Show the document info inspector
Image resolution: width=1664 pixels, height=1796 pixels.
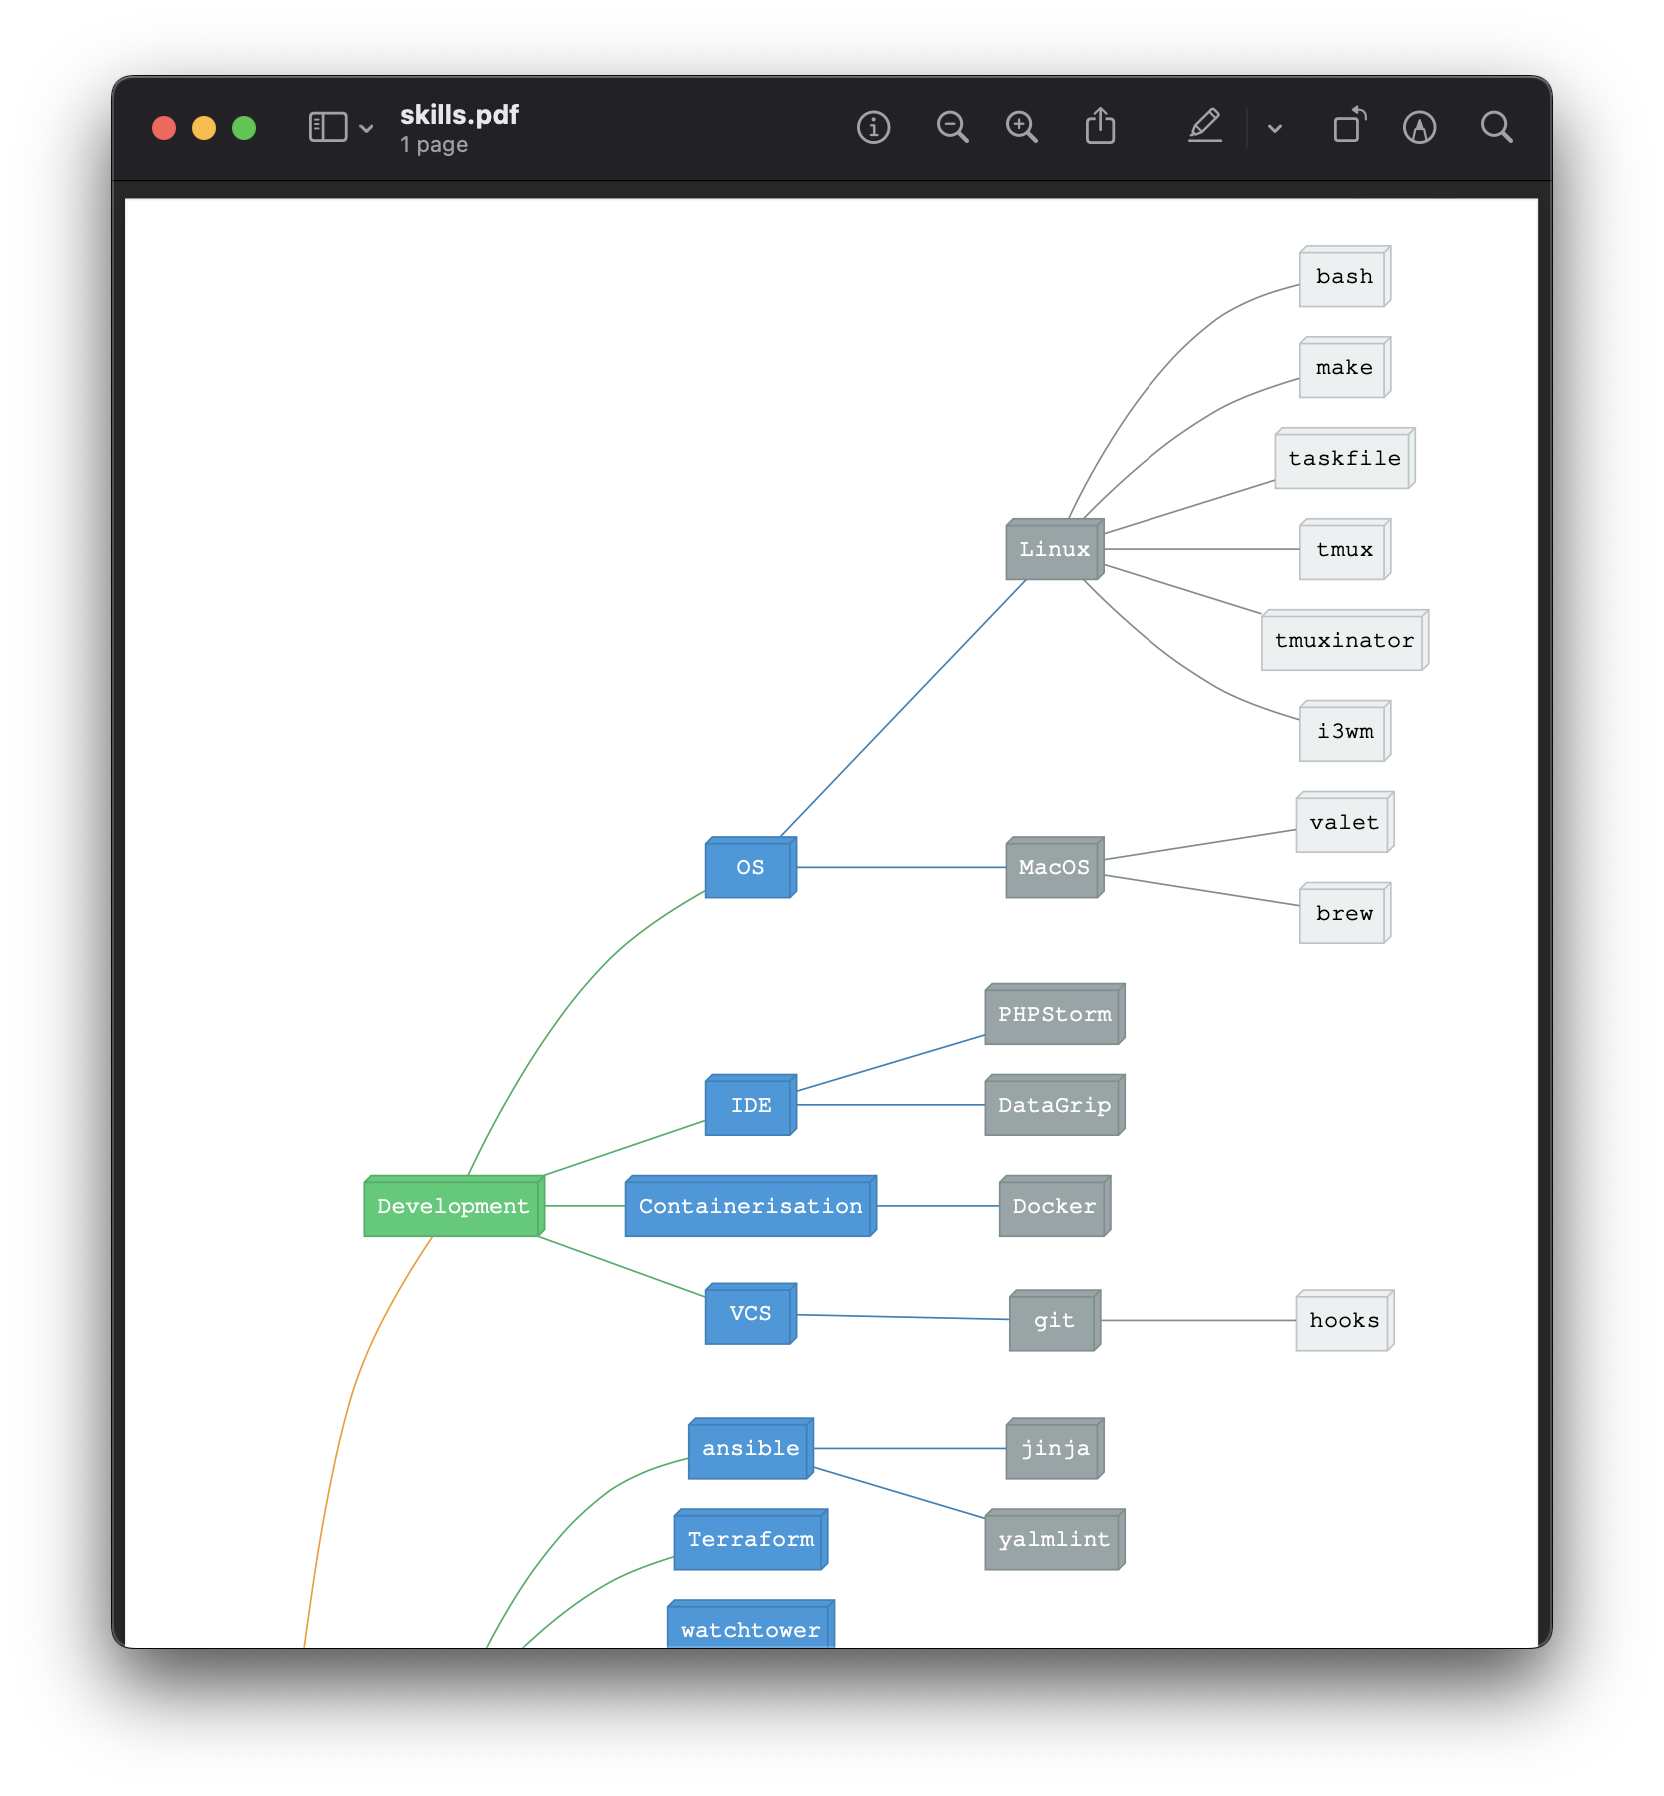(x=874, y=127)
